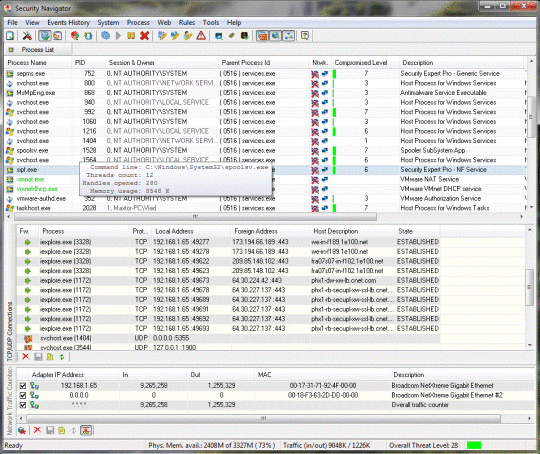The height and width of the screenshot is (454, 540).
Task: Toggle the network traffic panel view button
Action: coord(288,35)
